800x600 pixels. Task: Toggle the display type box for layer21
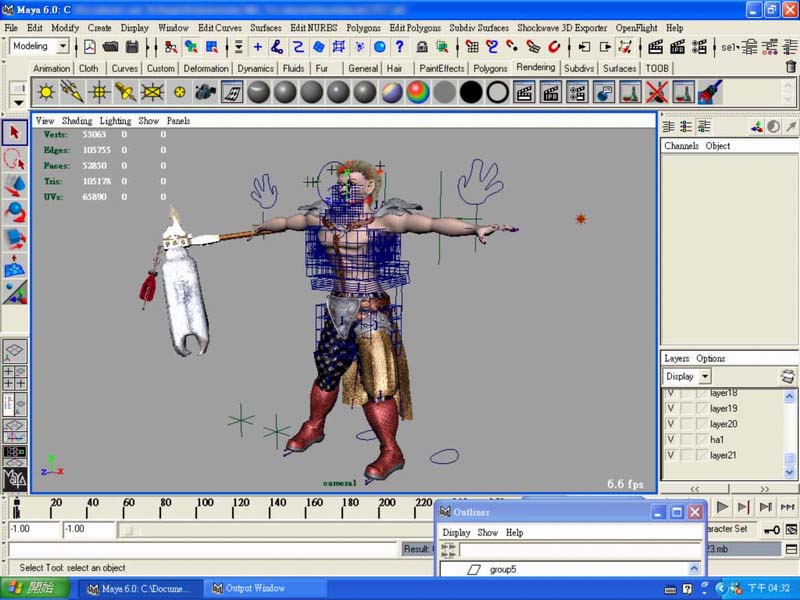tap(686, 455)
